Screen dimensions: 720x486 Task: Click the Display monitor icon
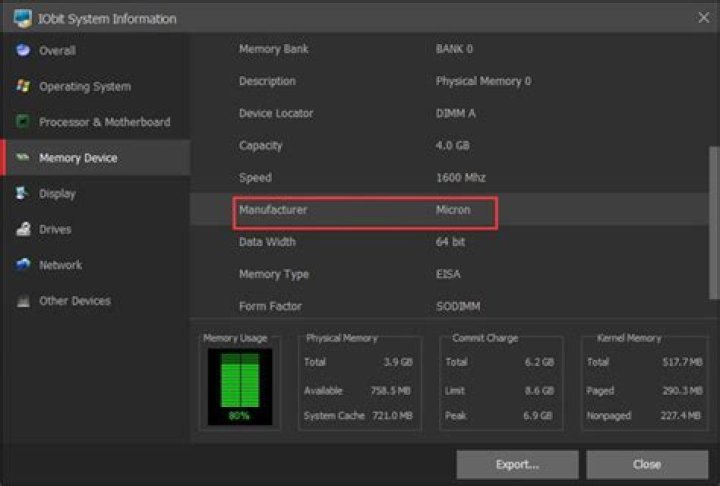[x=22, y=193]
